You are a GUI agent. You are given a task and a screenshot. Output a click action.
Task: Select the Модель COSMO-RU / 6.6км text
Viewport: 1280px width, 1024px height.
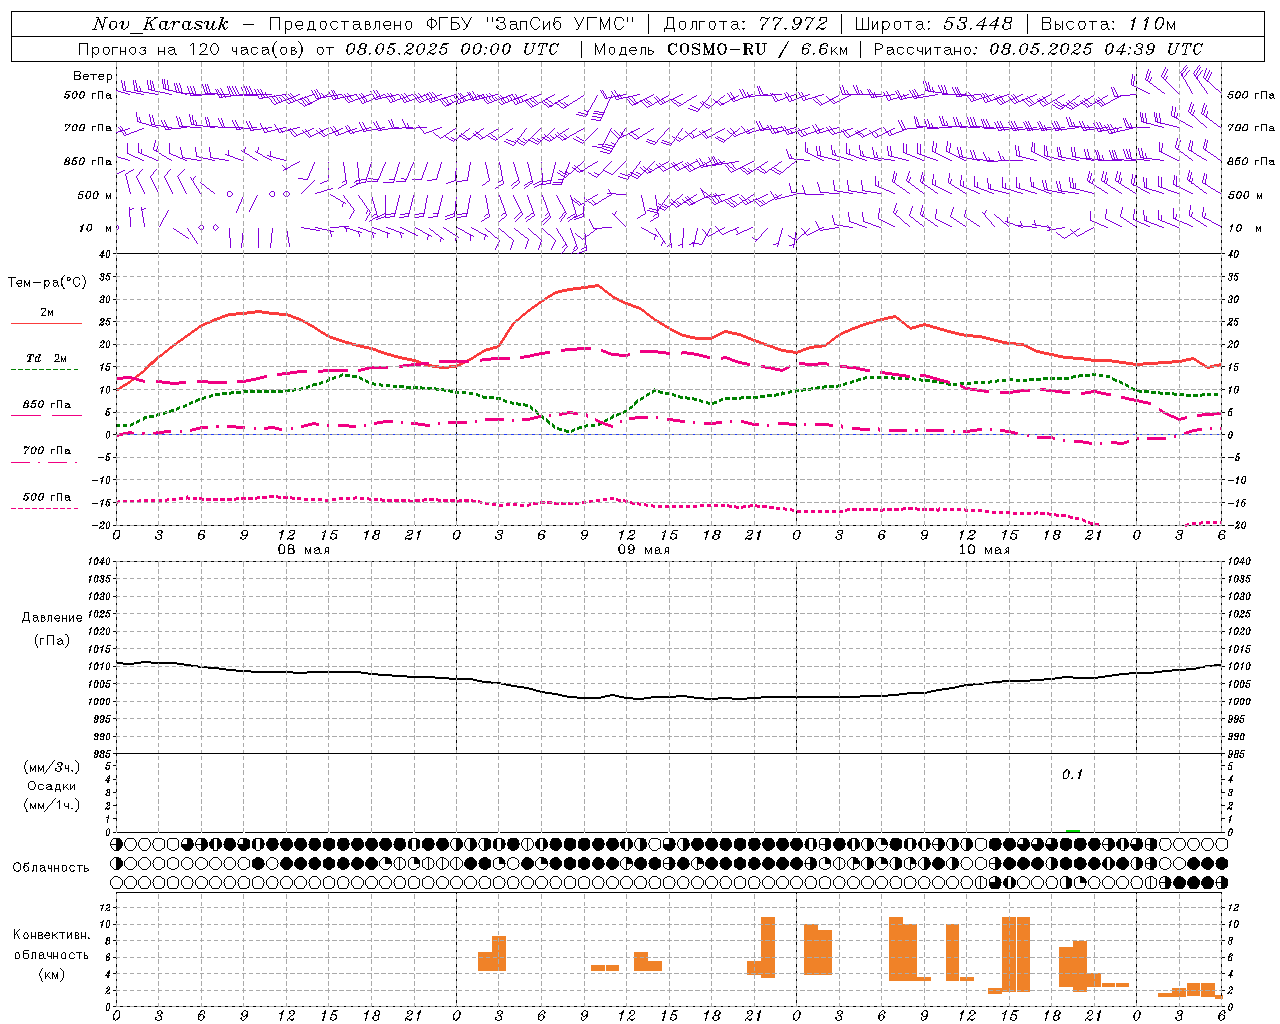721,49
